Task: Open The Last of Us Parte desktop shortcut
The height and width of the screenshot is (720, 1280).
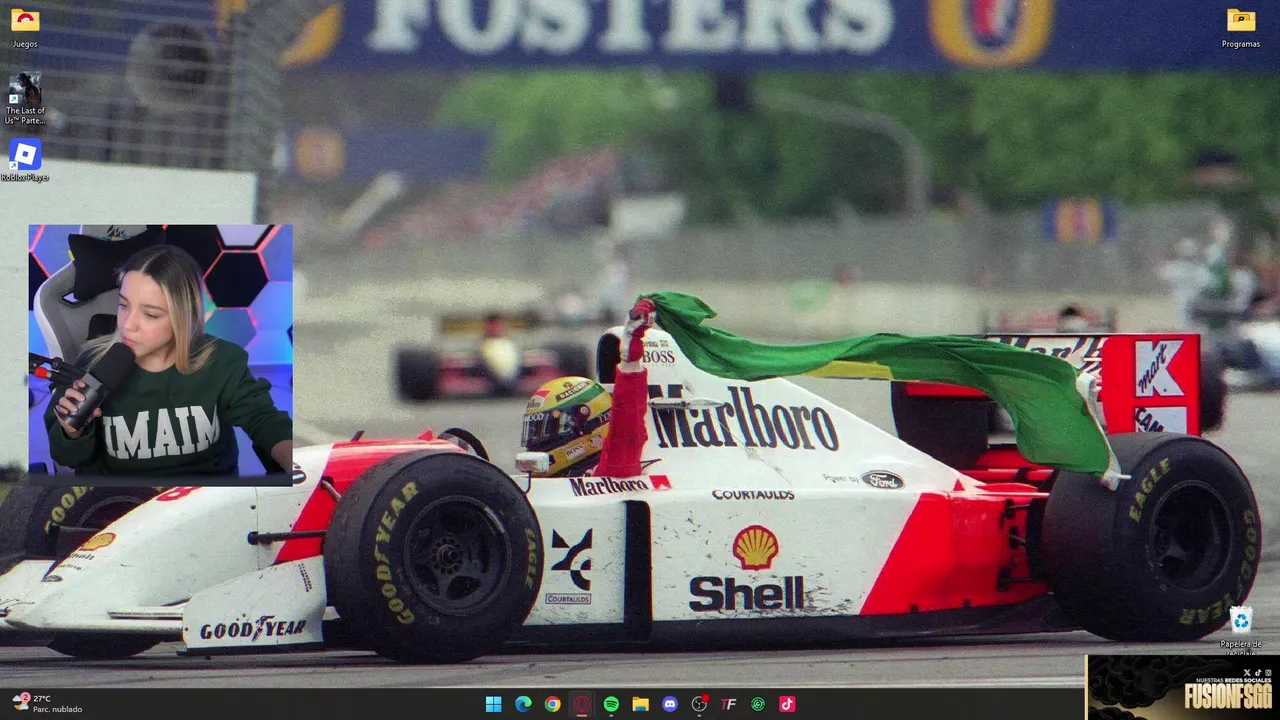Action: click(x=25, y=99)
